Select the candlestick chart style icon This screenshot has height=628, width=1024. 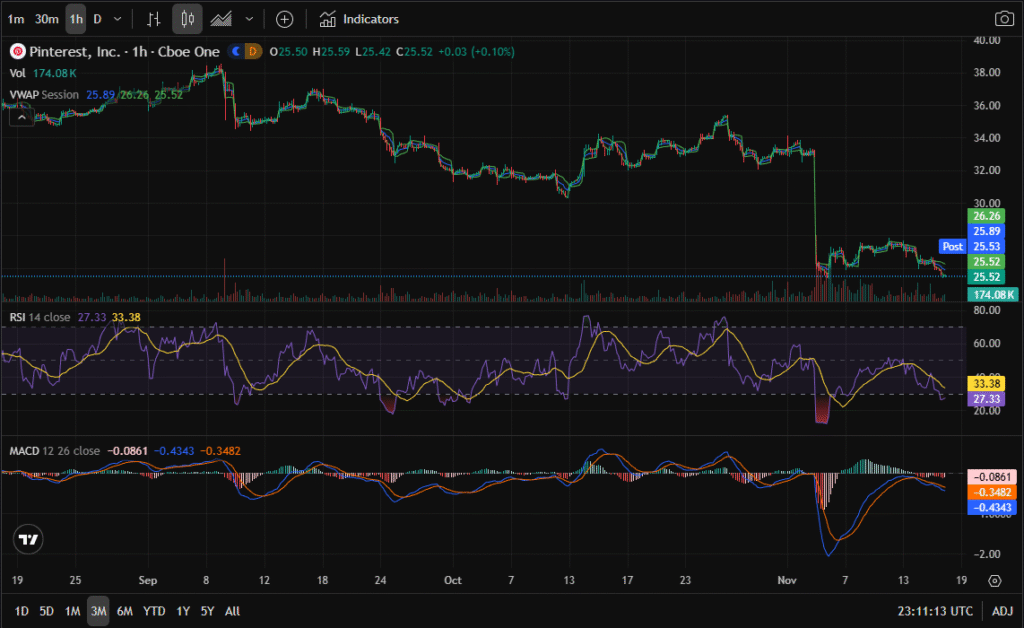pyautogui.click(x=187, y=19)
